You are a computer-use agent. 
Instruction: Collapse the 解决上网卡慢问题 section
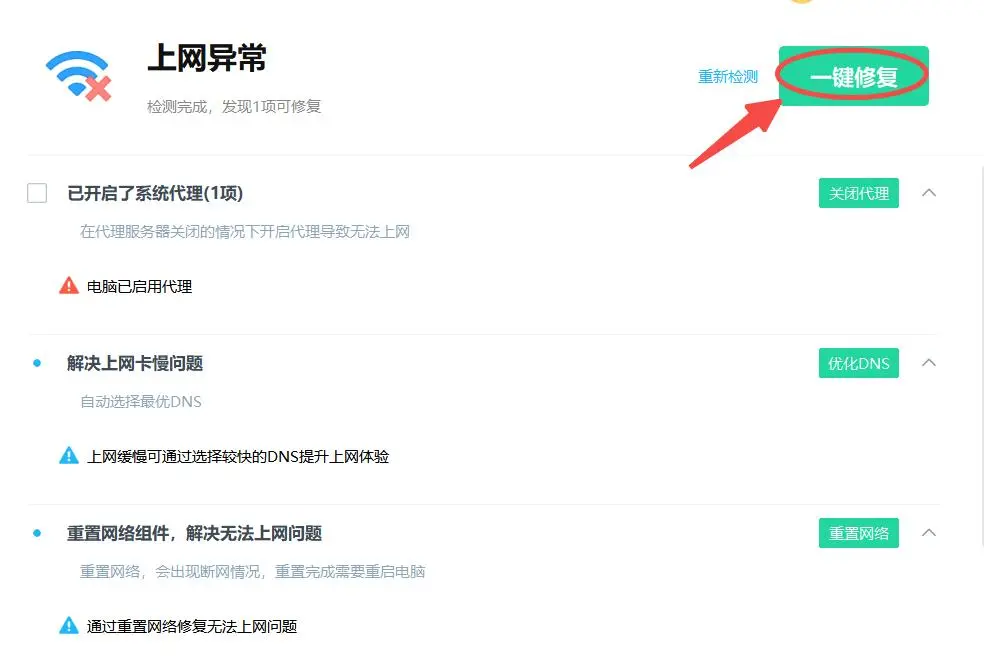tap(928, 363)
